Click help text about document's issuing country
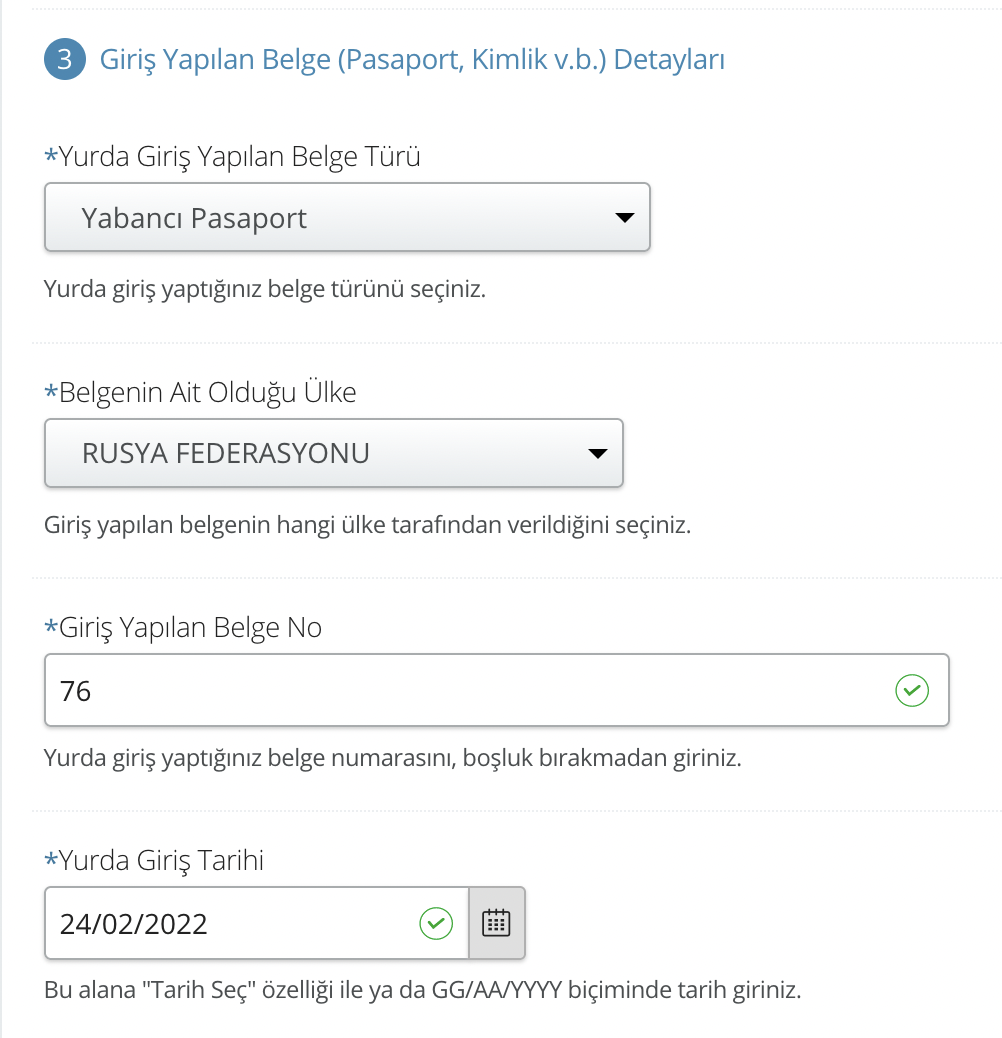Viewport: 1002px width, 1038px height. pyautogui.click(x=368, y=525)
